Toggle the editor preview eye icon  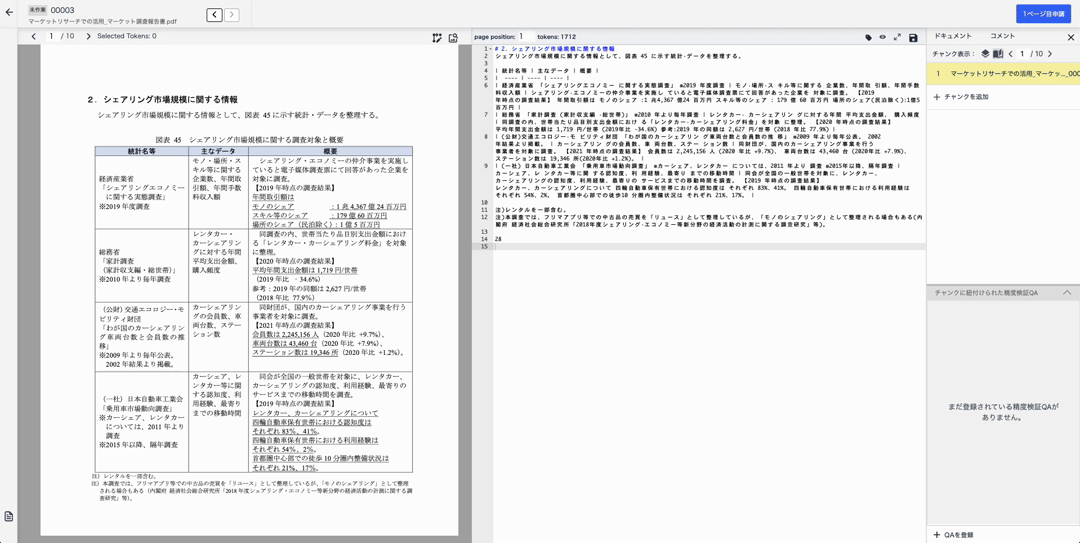tap(882, 37)
